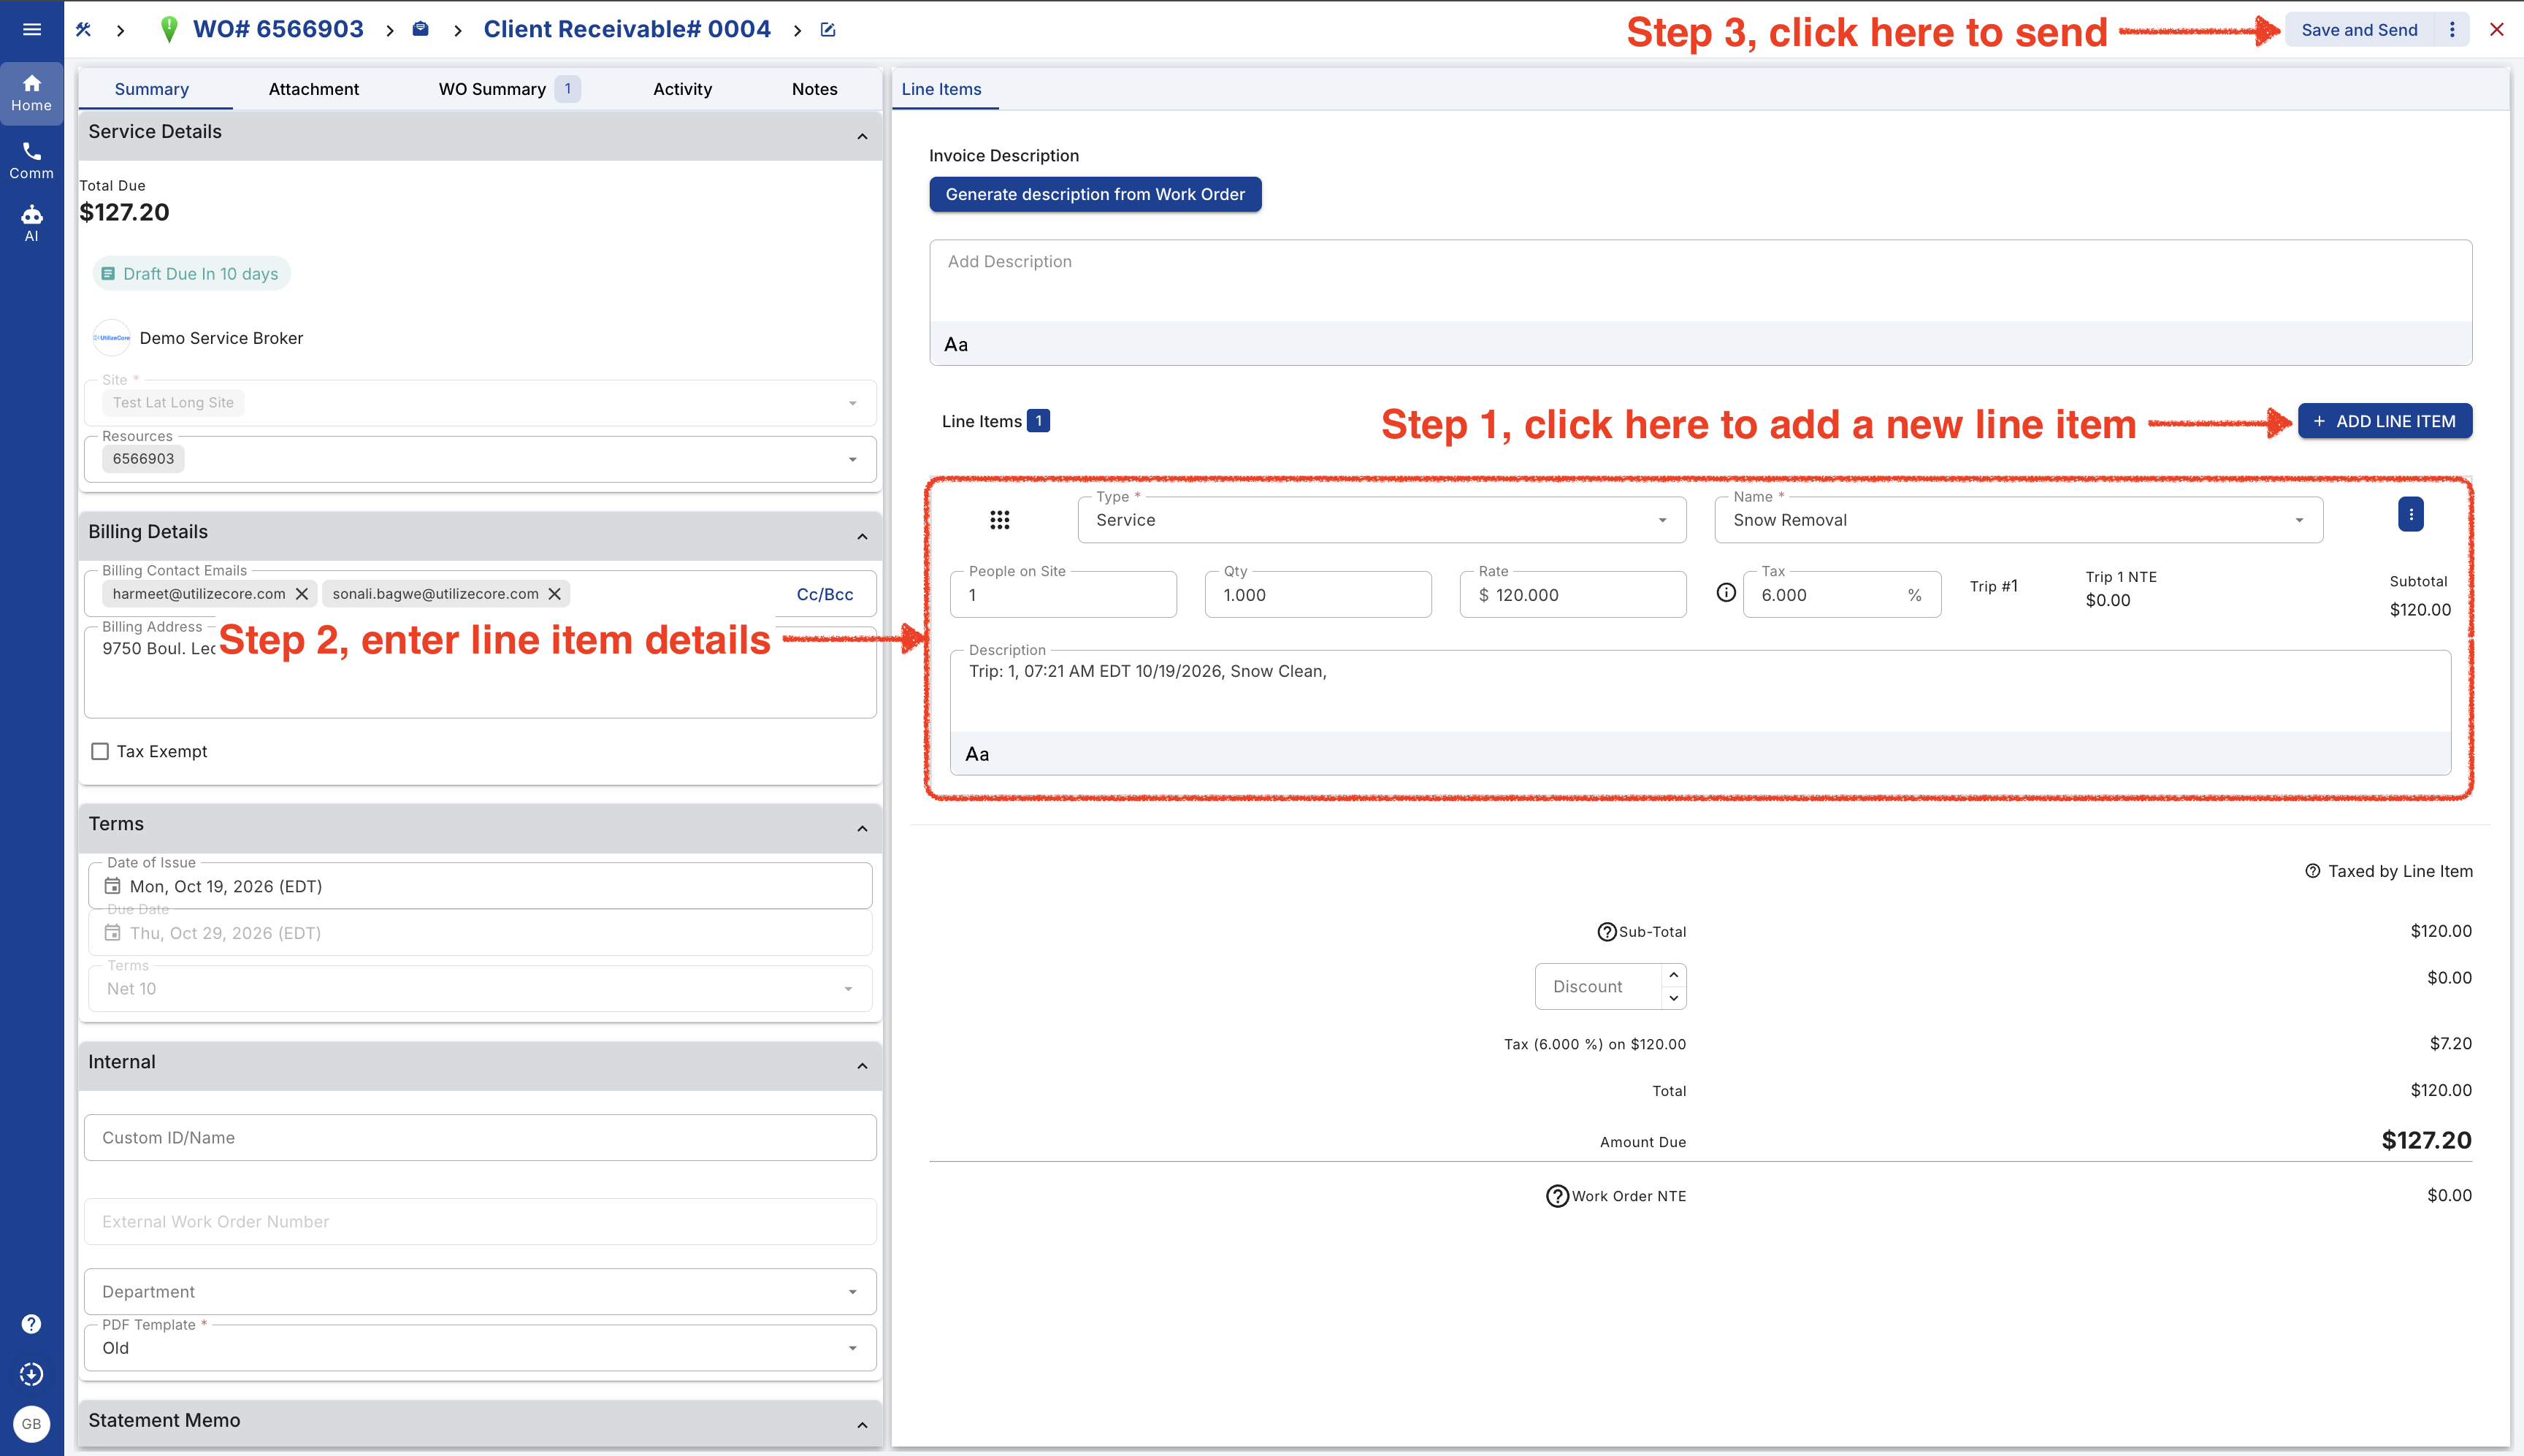
Task: Click the tools breadcrumb icon
Action: [84, 30]
